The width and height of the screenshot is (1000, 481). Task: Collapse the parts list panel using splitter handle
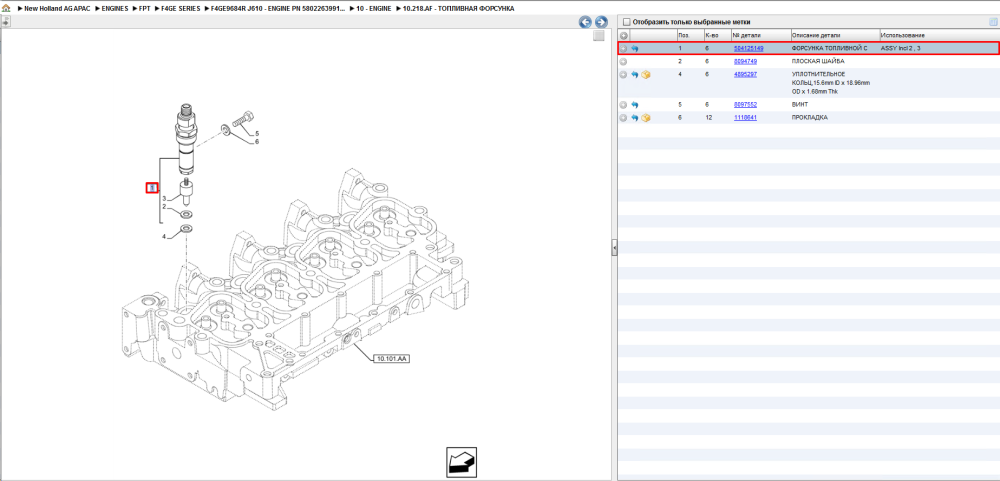[x=614, y=248]
